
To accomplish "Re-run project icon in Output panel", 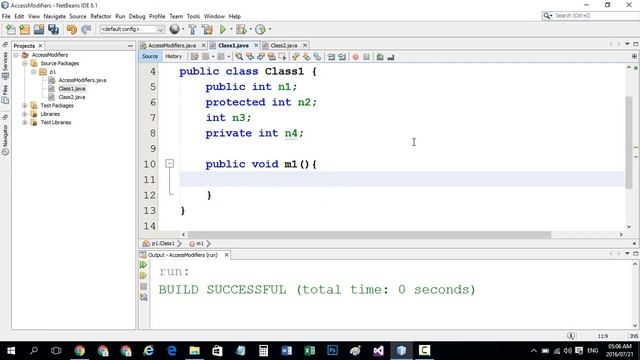I will 143,265.
